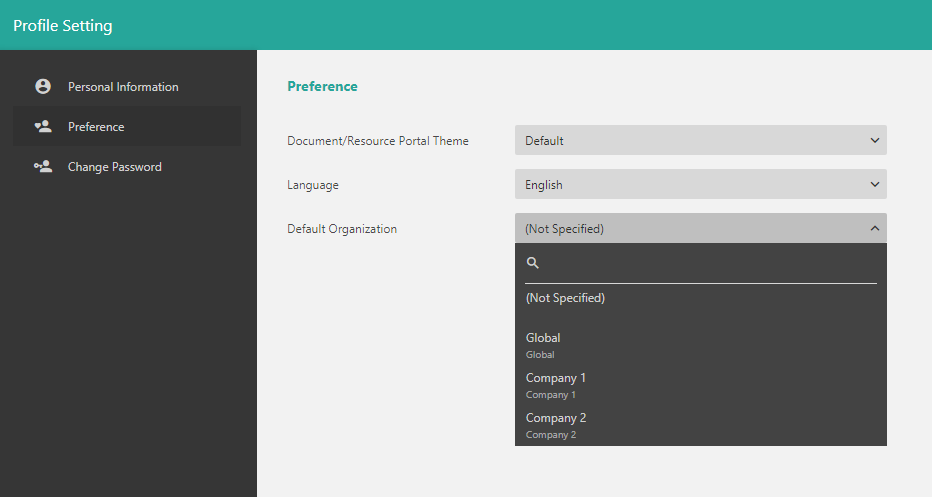Click chevron arrow on Theme dropdown
Screen dimensions: 932x497
(x=875, y=141)
